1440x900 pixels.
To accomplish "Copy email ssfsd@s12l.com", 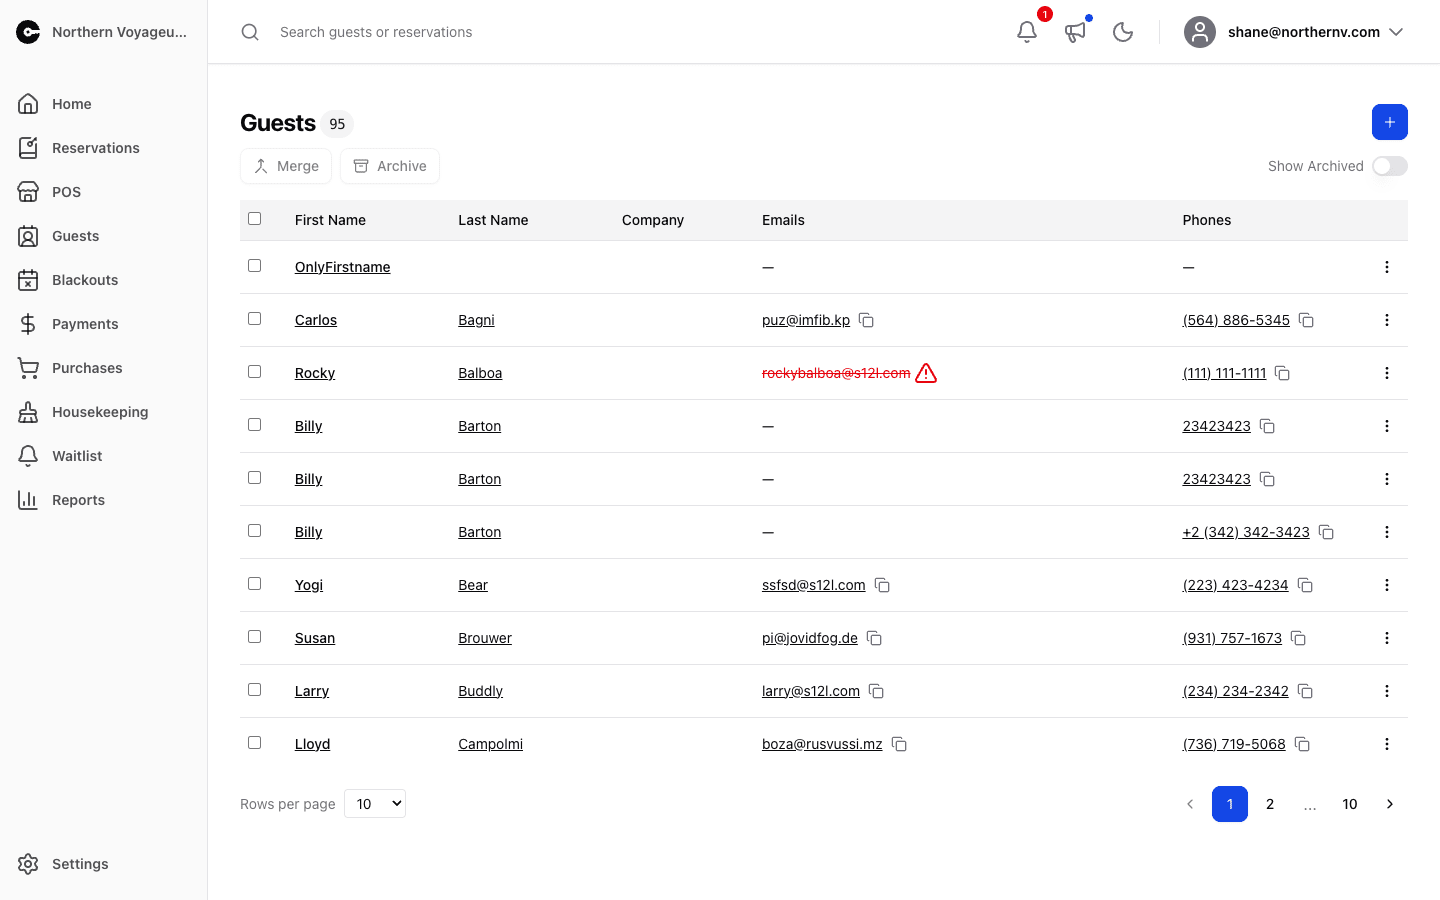I will pyautogui.click(x=882, y=585).
